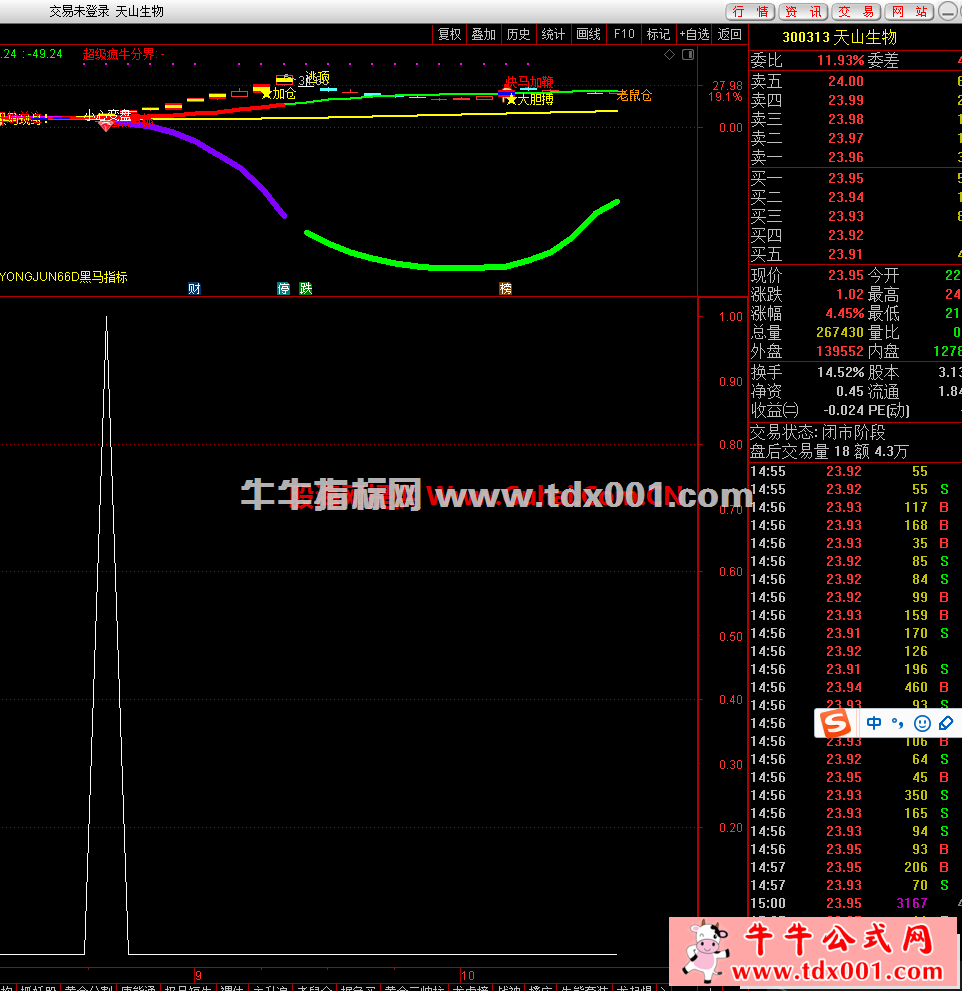
Task: Switch the input language via the 中 icon
Action: [x=874, y=723]
